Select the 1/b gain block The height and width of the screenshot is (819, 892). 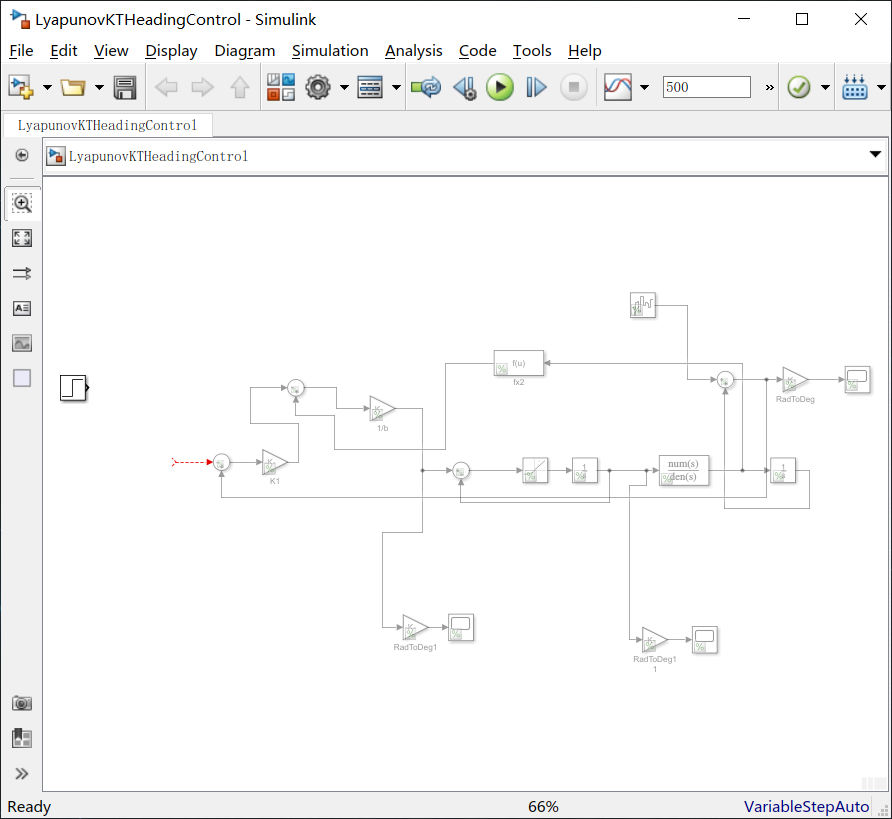[382, 409]
